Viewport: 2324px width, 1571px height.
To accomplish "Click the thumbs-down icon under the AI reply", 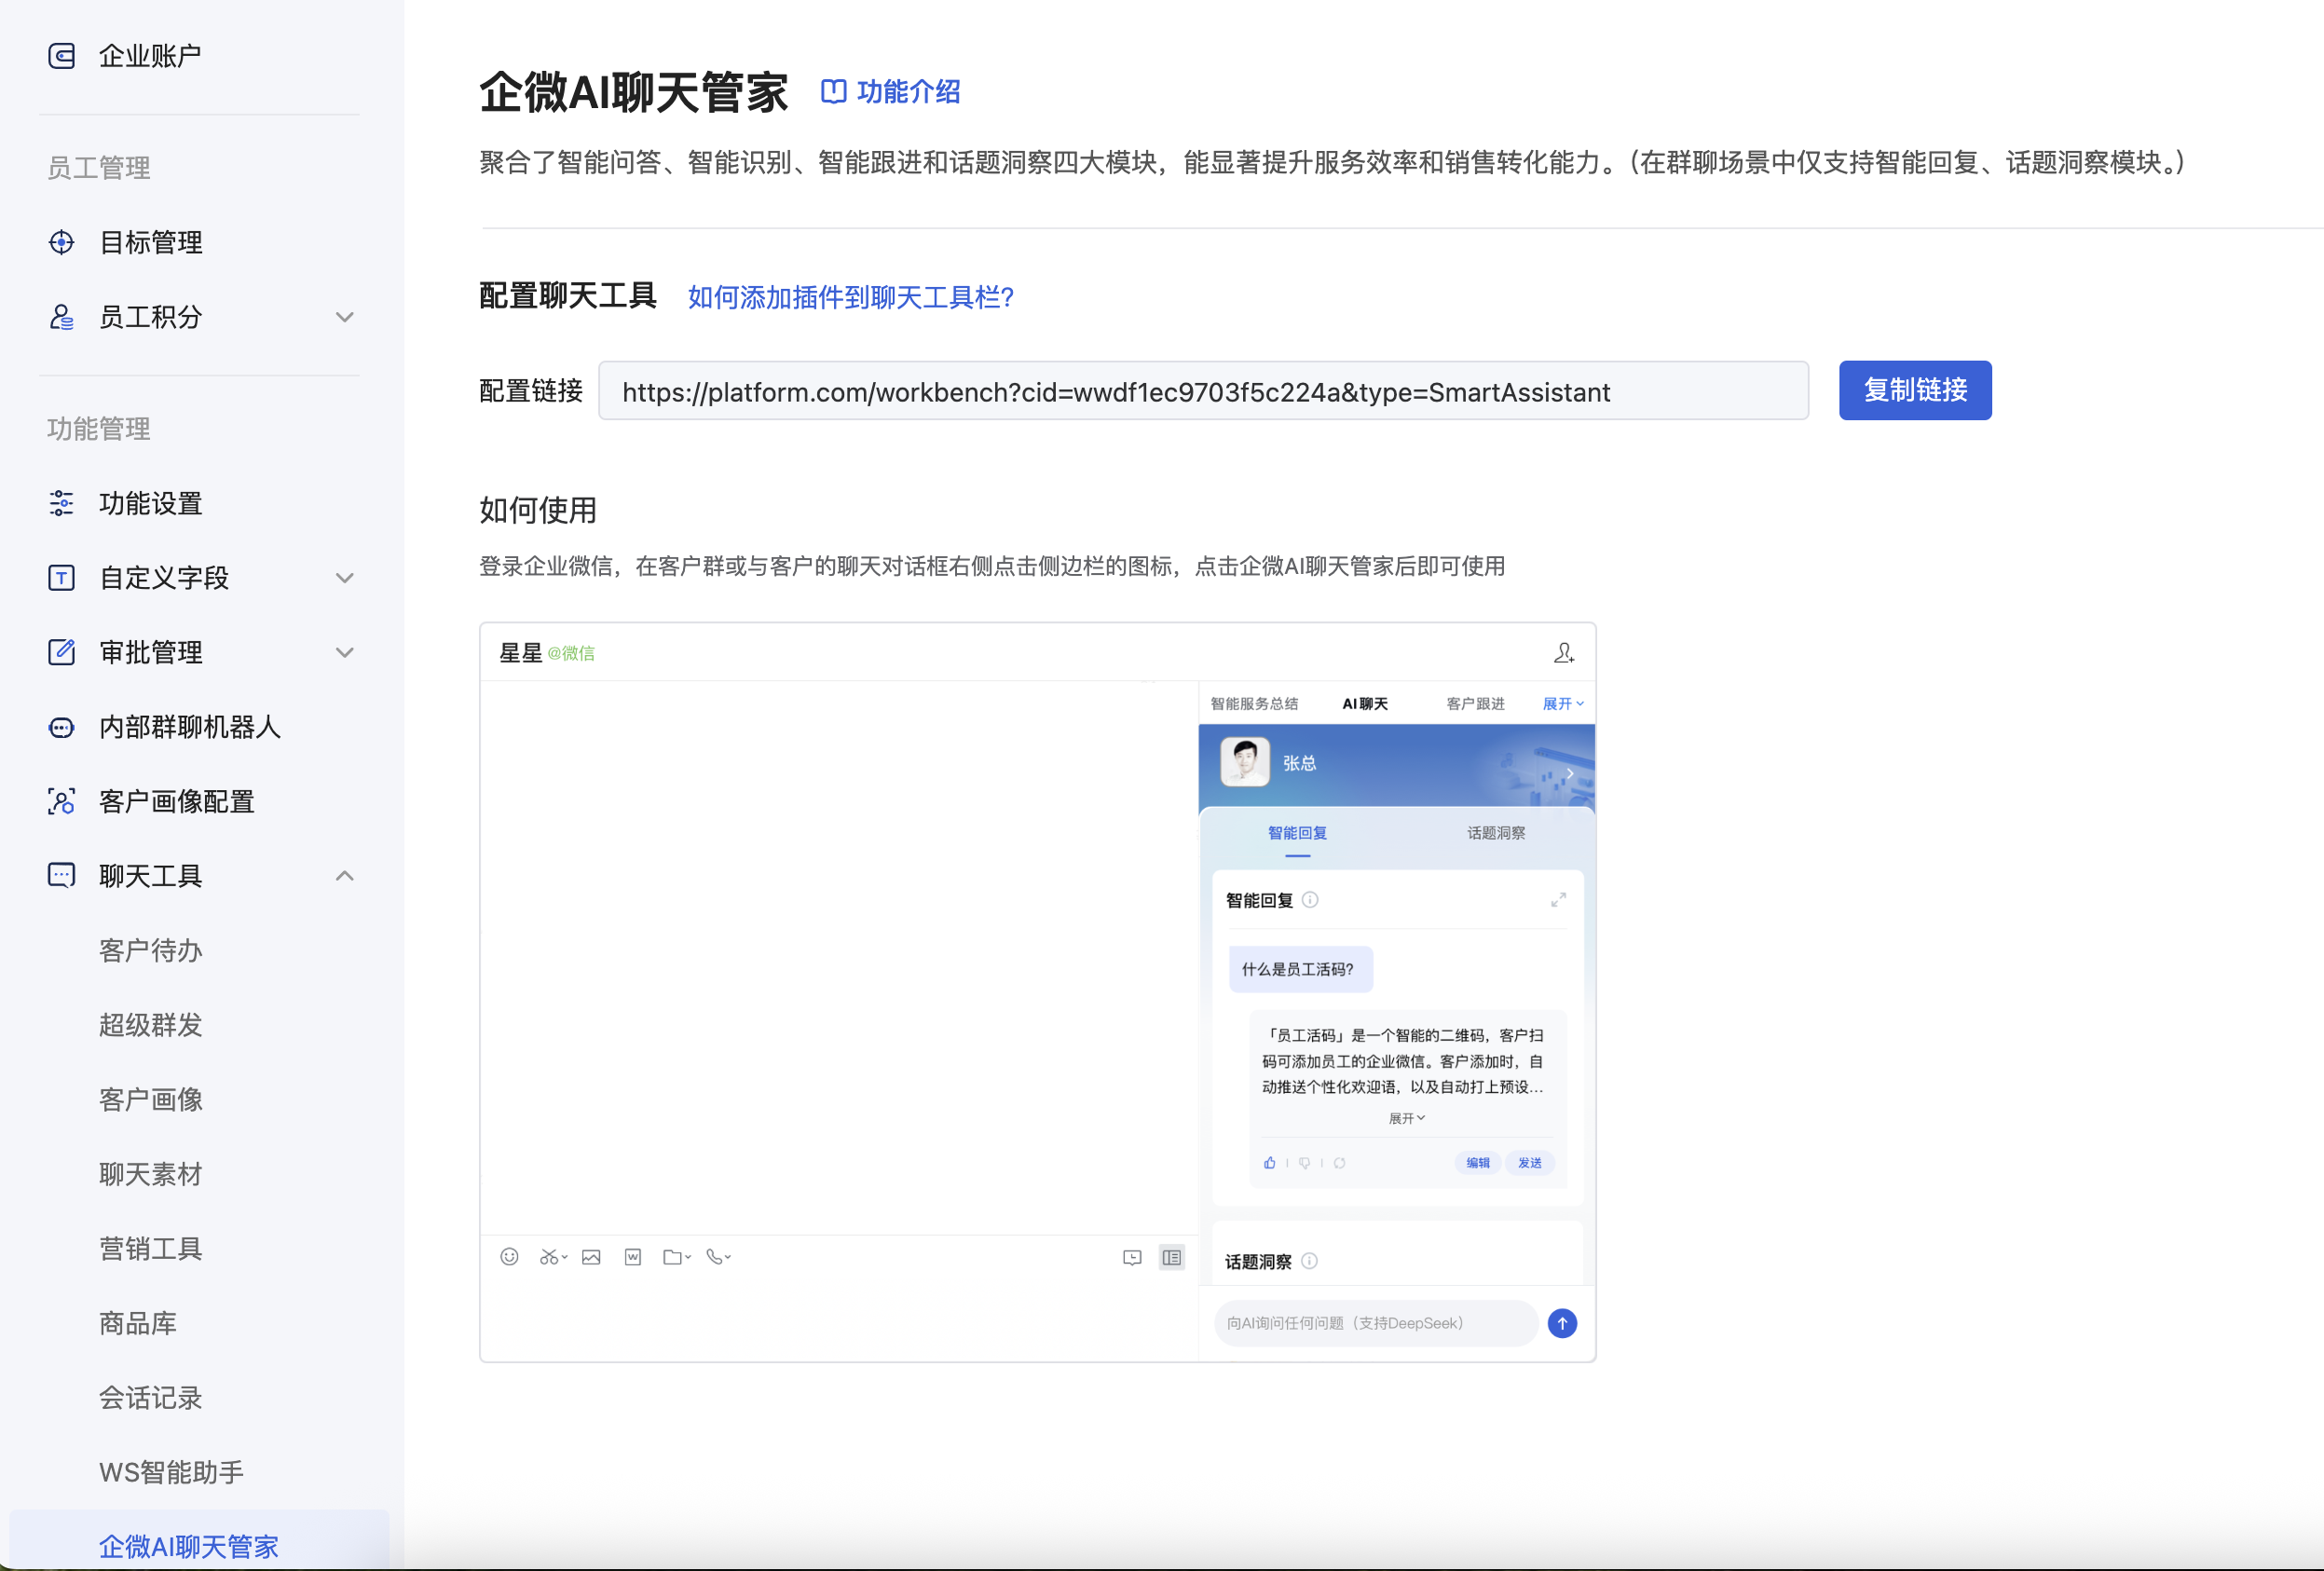I will click(x=1304, y=1163).
